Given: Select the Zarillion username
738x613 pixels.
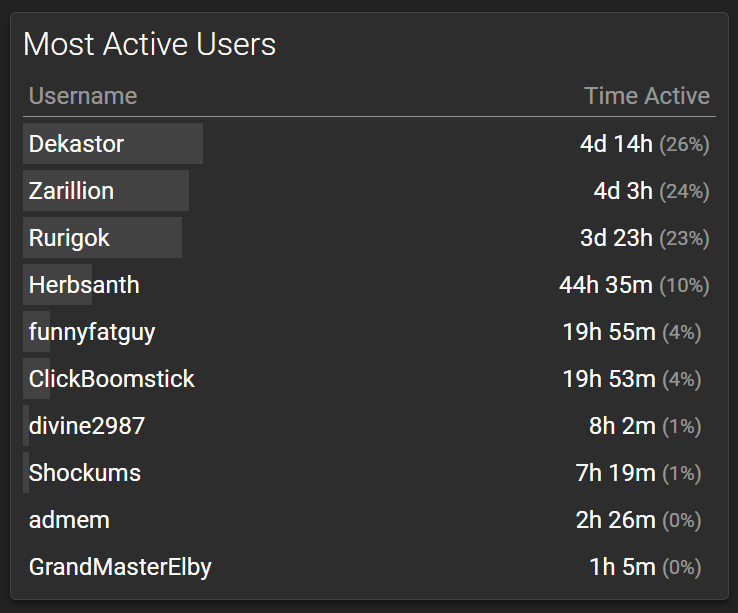Looking at the screenshot, I should 71,191.
